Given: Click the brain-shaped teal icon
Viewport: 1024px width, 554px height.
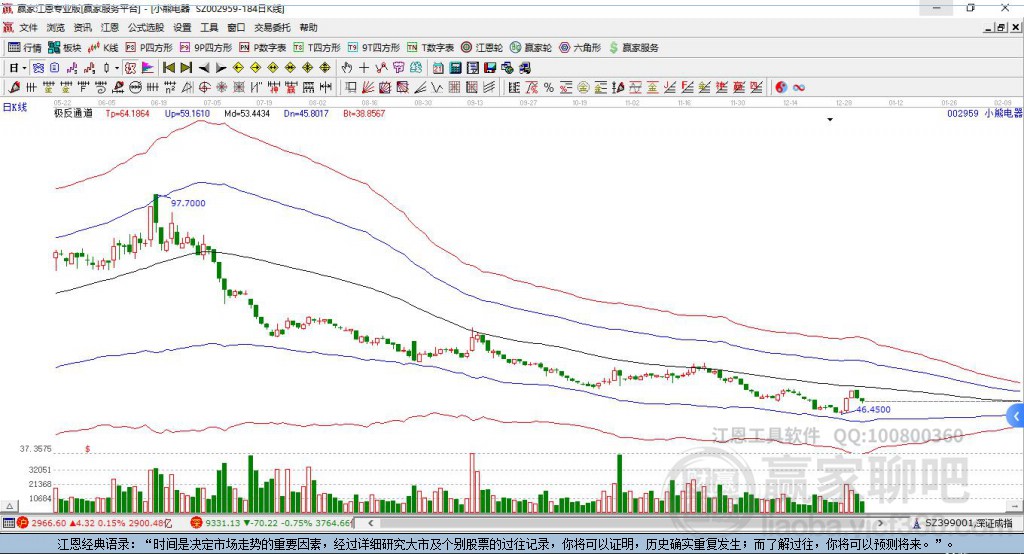Looking at the screenshot, I should coord(415,68).
